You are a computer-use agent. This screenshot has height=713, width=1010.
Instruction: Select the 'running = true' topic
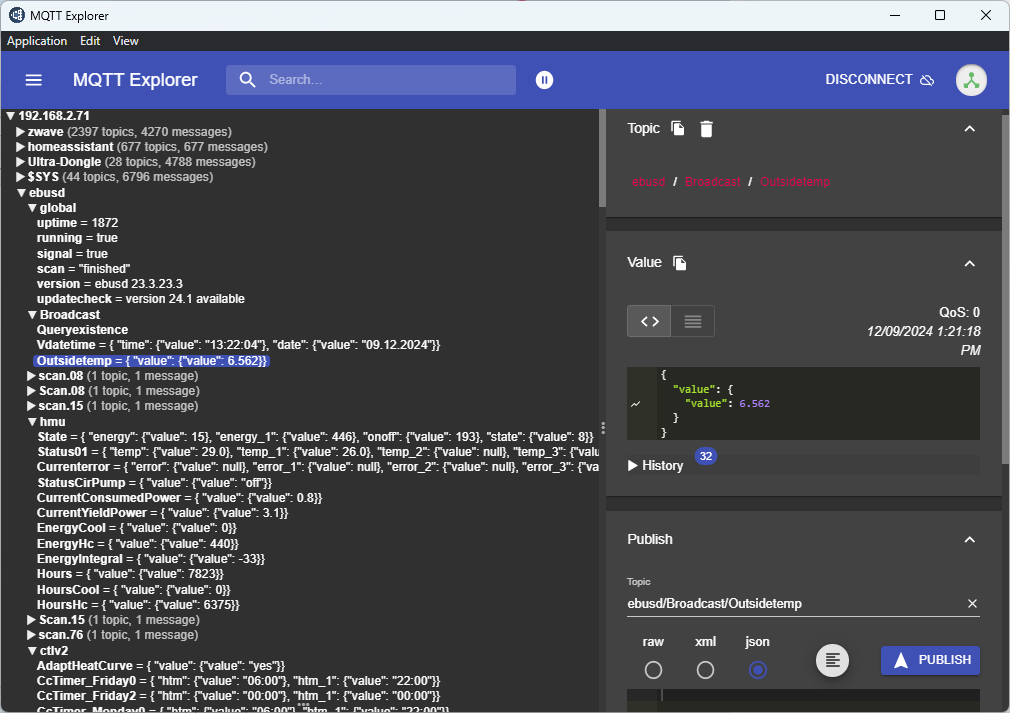[77, 238]
